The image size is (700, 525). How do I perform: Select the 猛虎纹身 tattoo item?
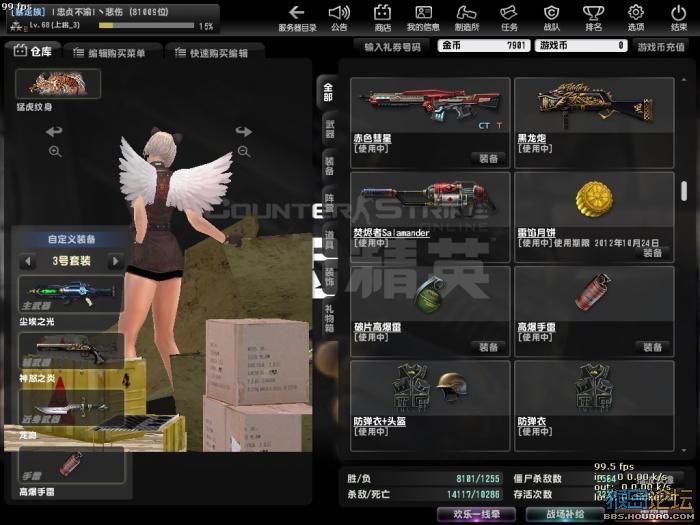(58, 83)
